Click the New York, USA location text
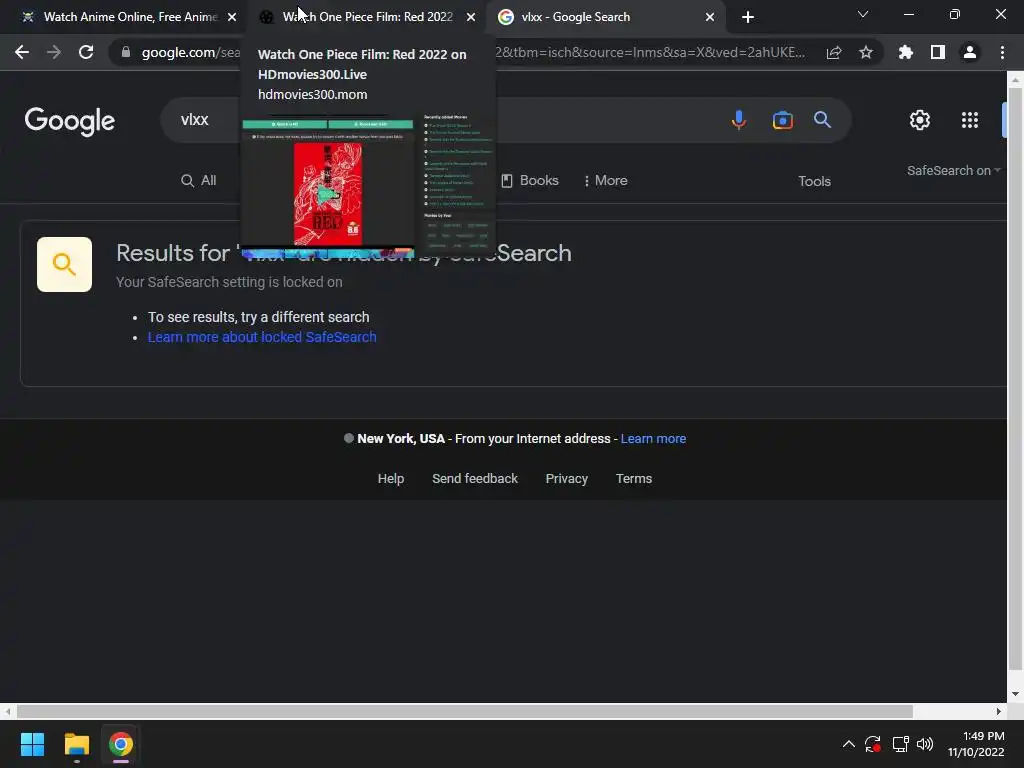1024x768 pixels. (401, 439)
